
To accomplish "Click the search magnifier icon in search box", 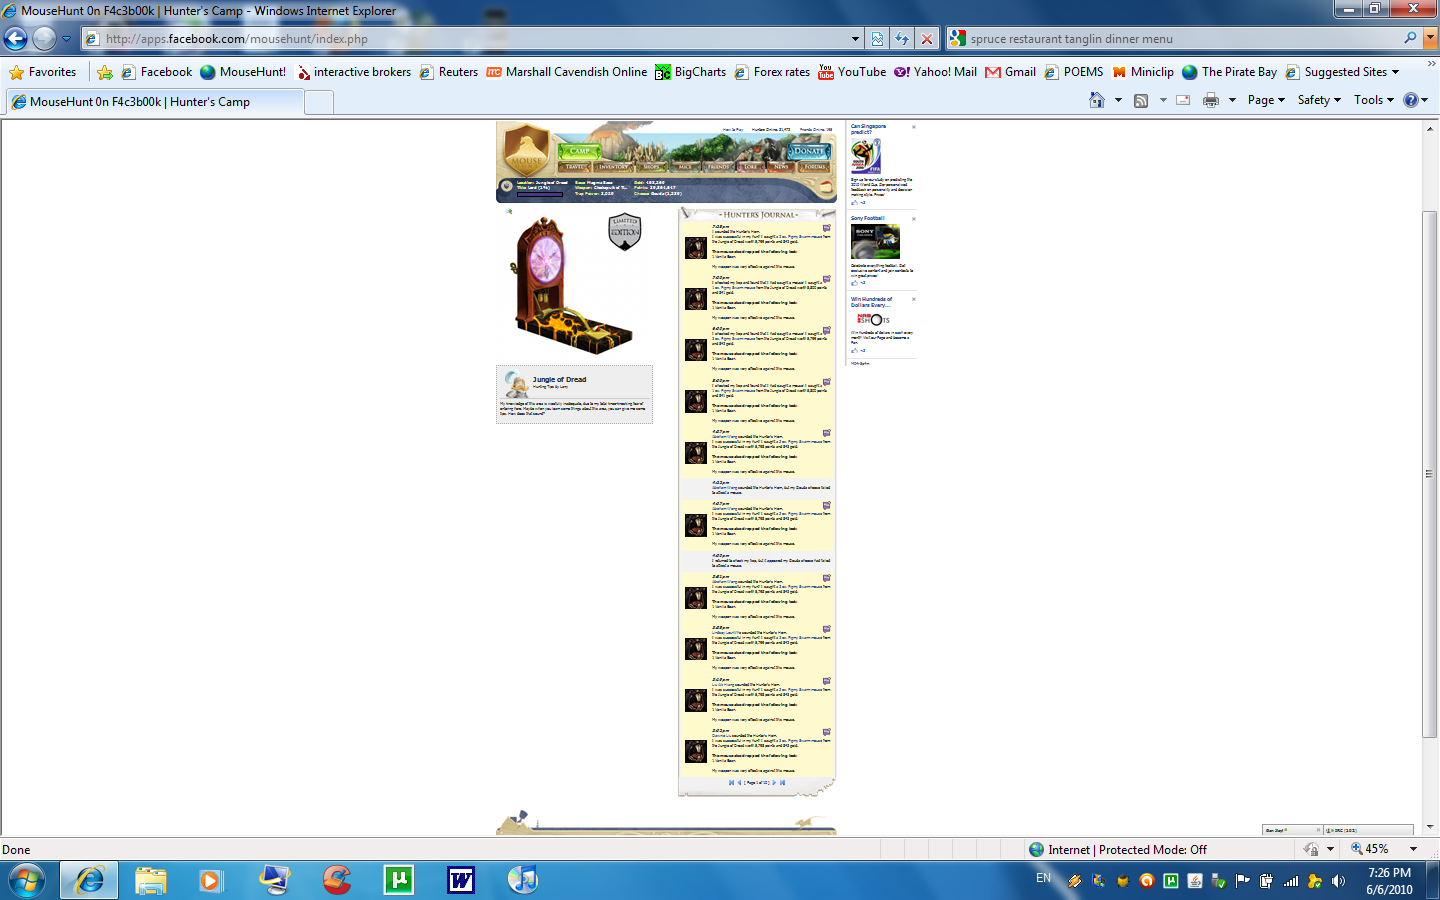I will [1410, 38].
